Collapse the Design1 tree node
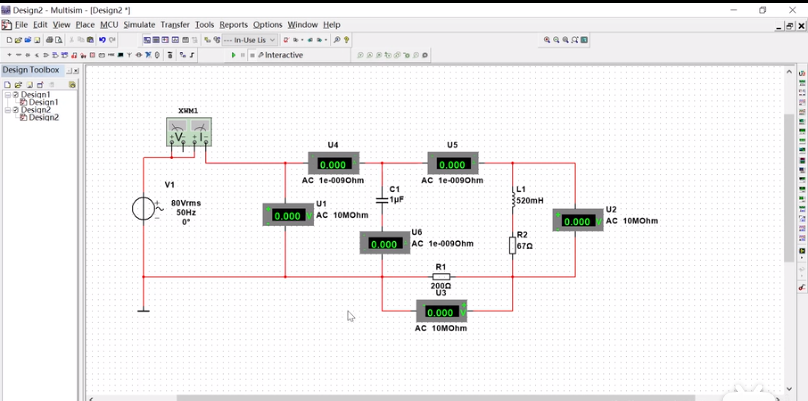Viewport: 808px width, 401px height. pyautogui.click(x=7, y=95)
